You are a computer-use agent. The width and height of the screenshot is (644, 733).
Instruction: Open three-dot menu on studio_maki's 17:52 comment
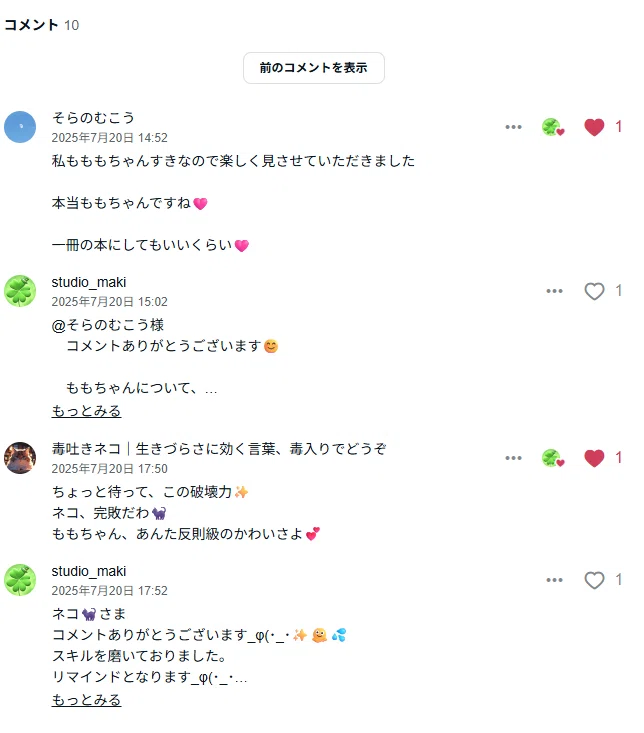click(x=554, y=580)
